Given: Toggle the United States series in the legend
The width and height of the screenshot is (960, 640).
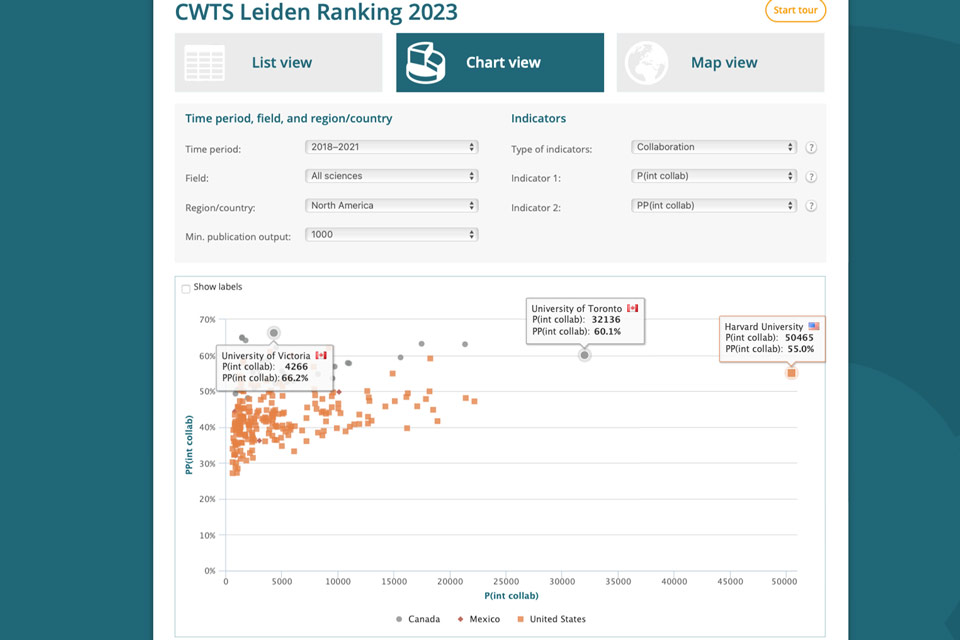Looking at the screenshot, I should coord(552,619).
